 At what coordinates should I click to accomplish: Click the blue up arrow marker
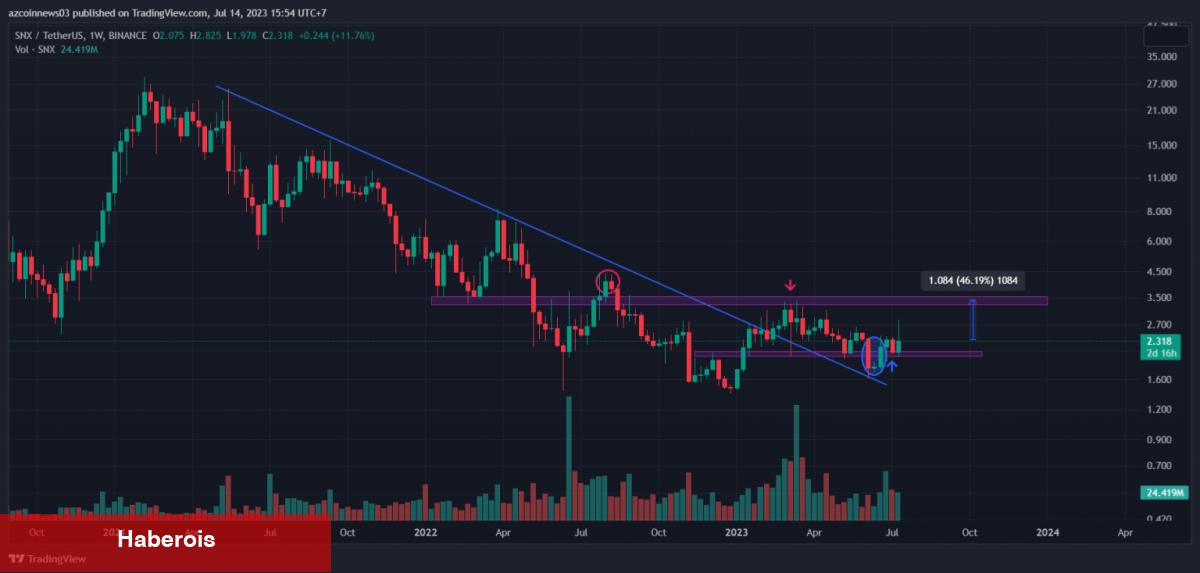(x=891, y=365)
